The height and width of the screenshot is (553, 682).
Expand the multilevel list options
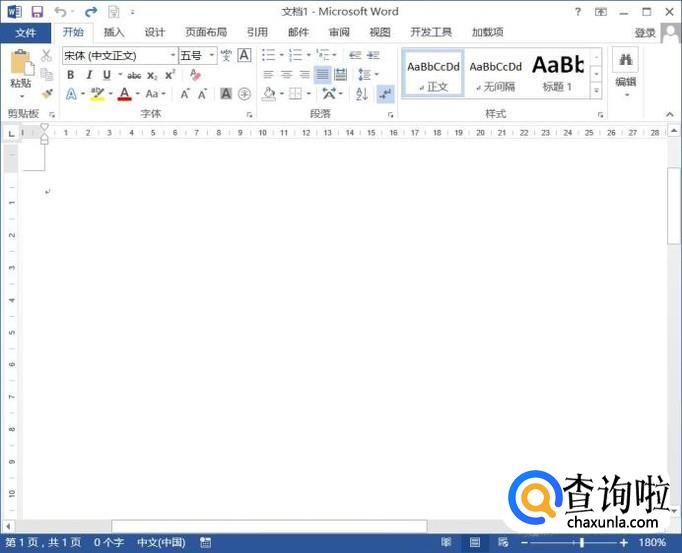[335, 55]
